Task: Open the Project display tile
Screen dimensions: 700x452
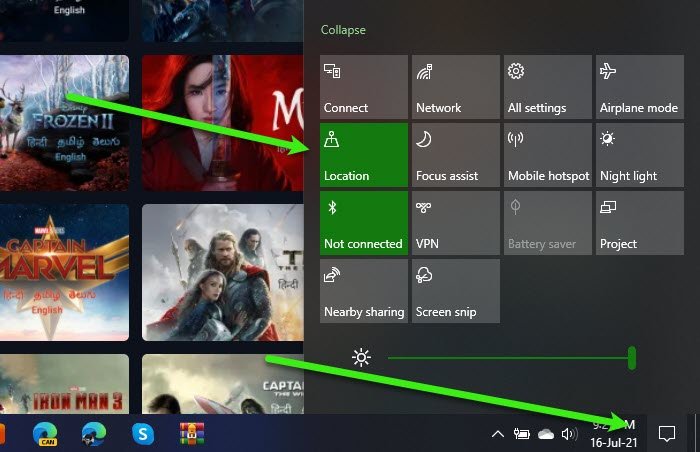Action: (640, 223)
